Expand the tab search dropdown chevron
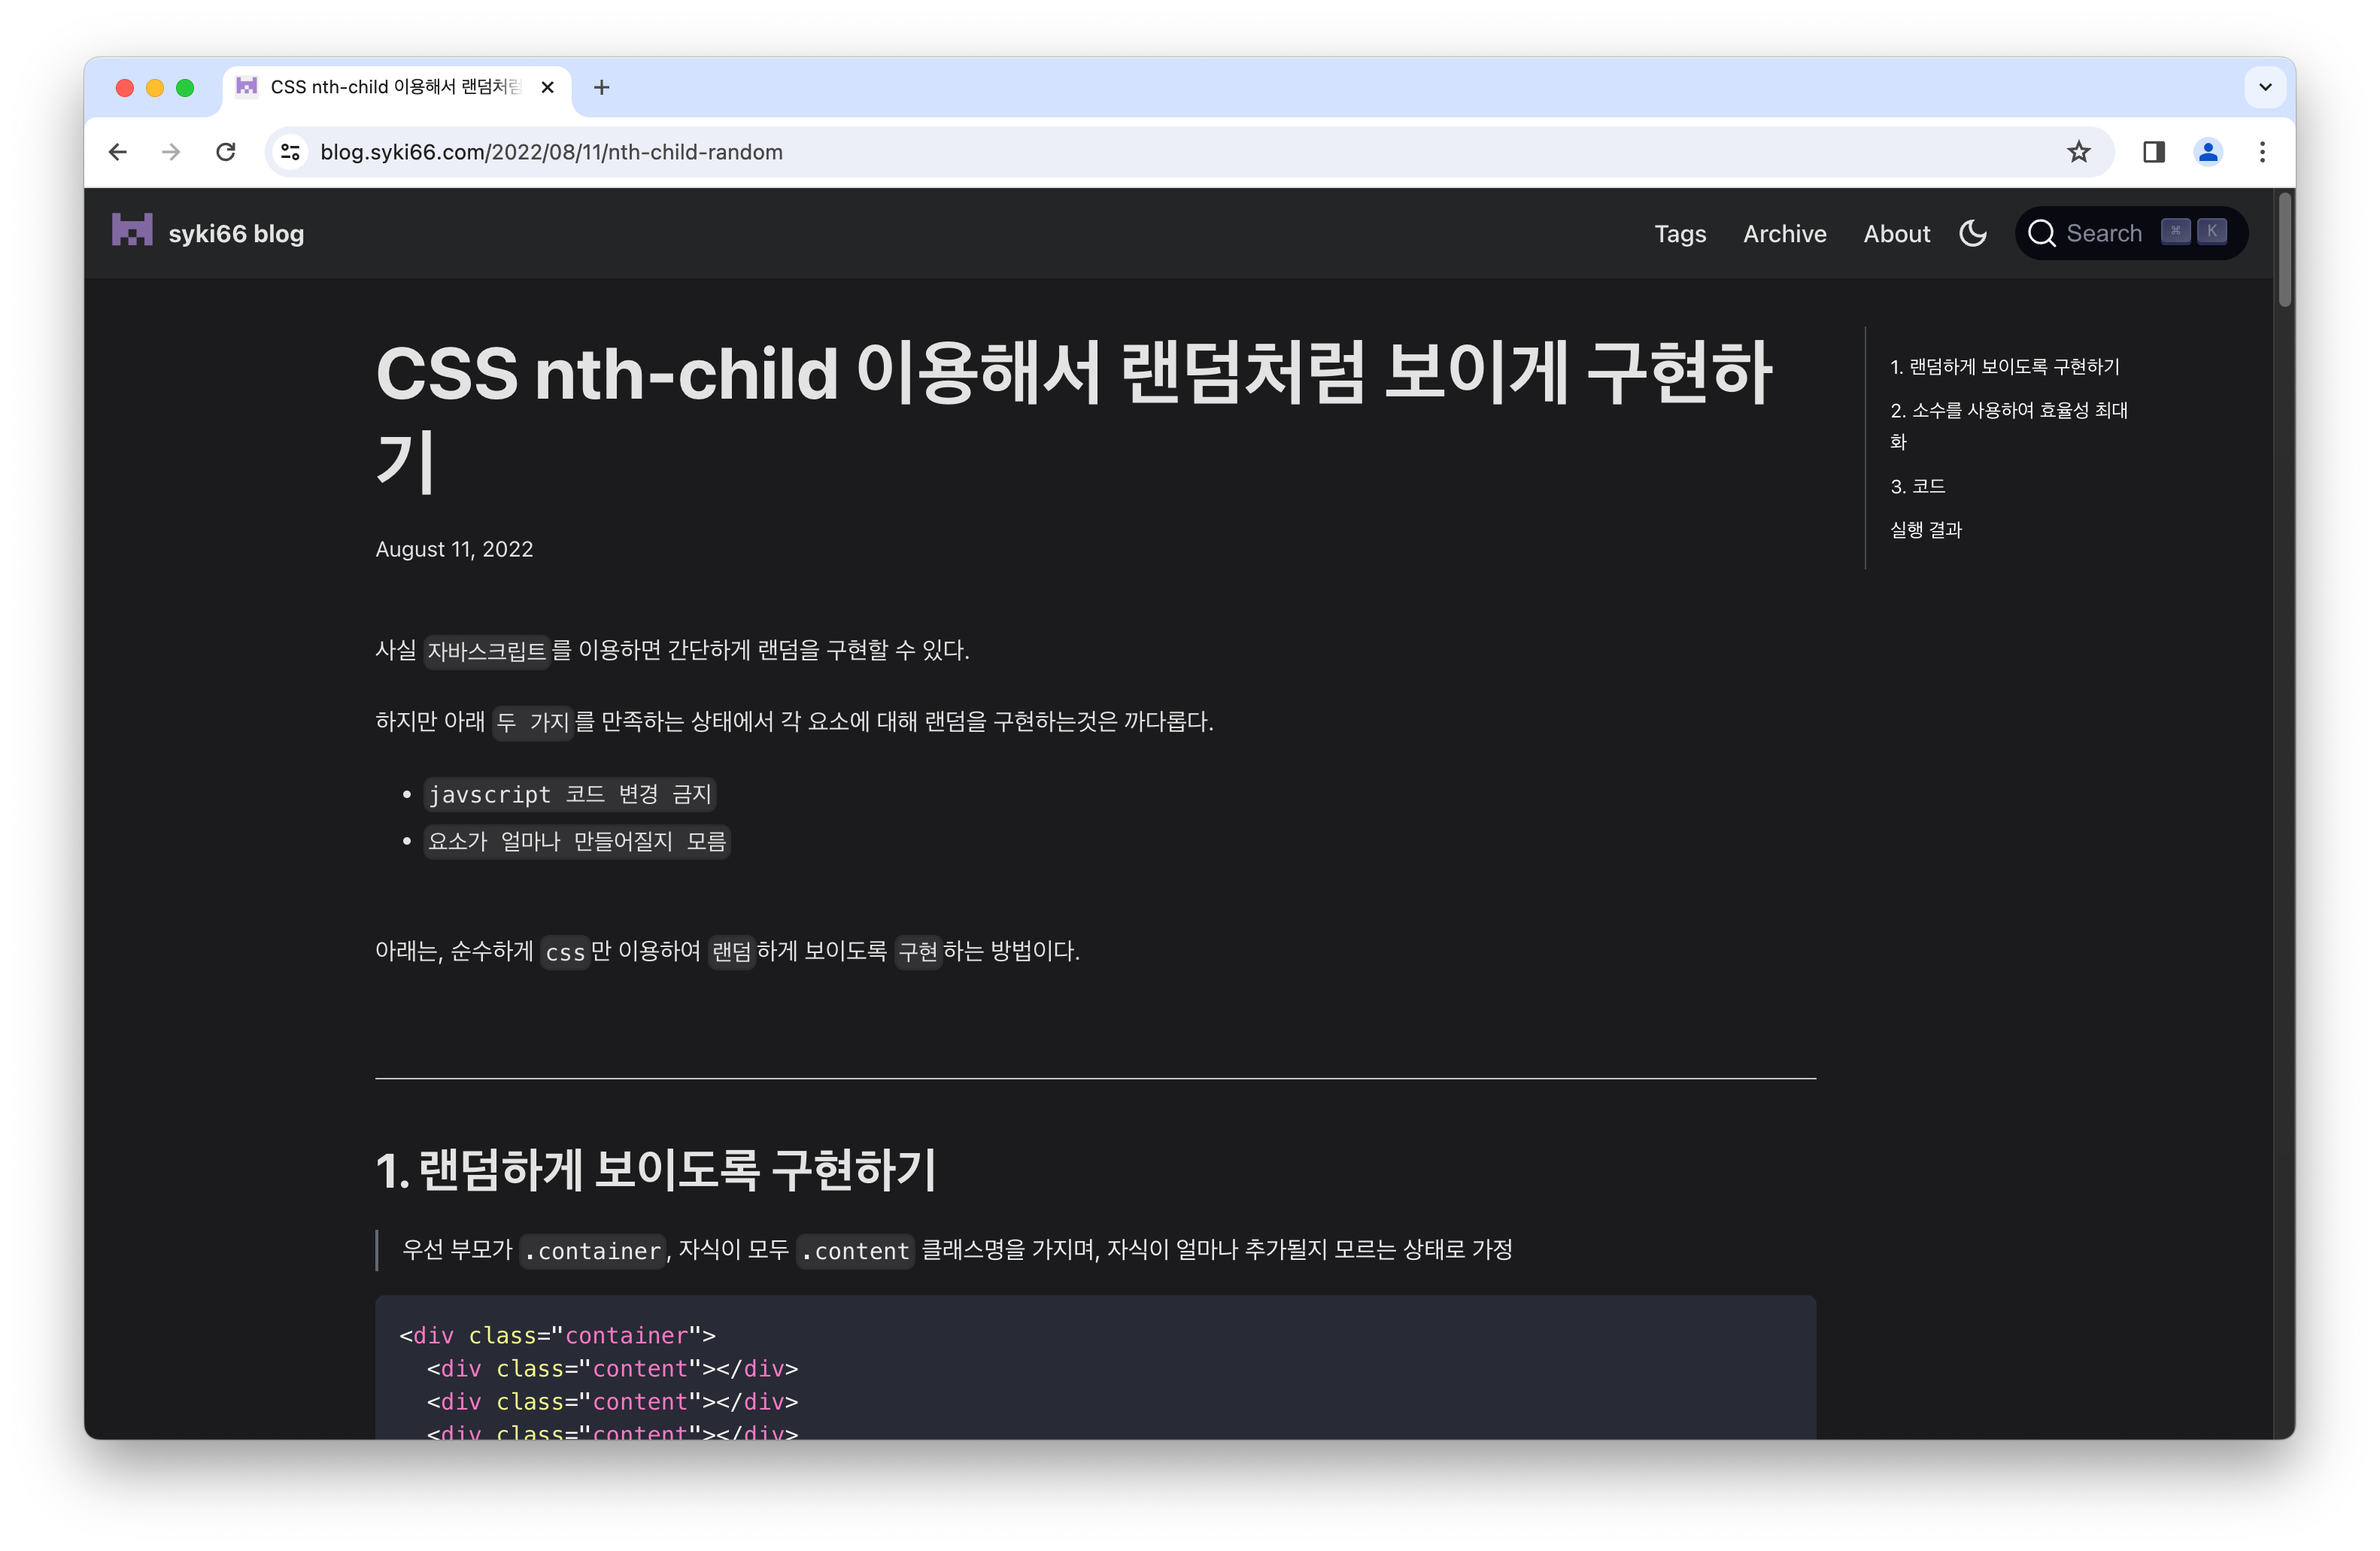The width and height of the screenshot is (2380, 1551). tap(2265, 87)
